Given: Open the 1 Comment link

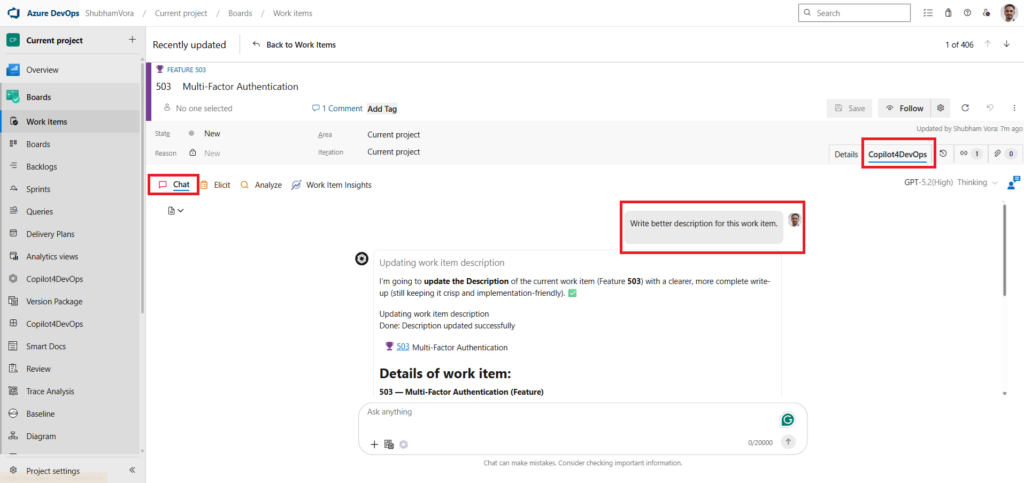Looking at the screenshot, I should click(337, 108).
